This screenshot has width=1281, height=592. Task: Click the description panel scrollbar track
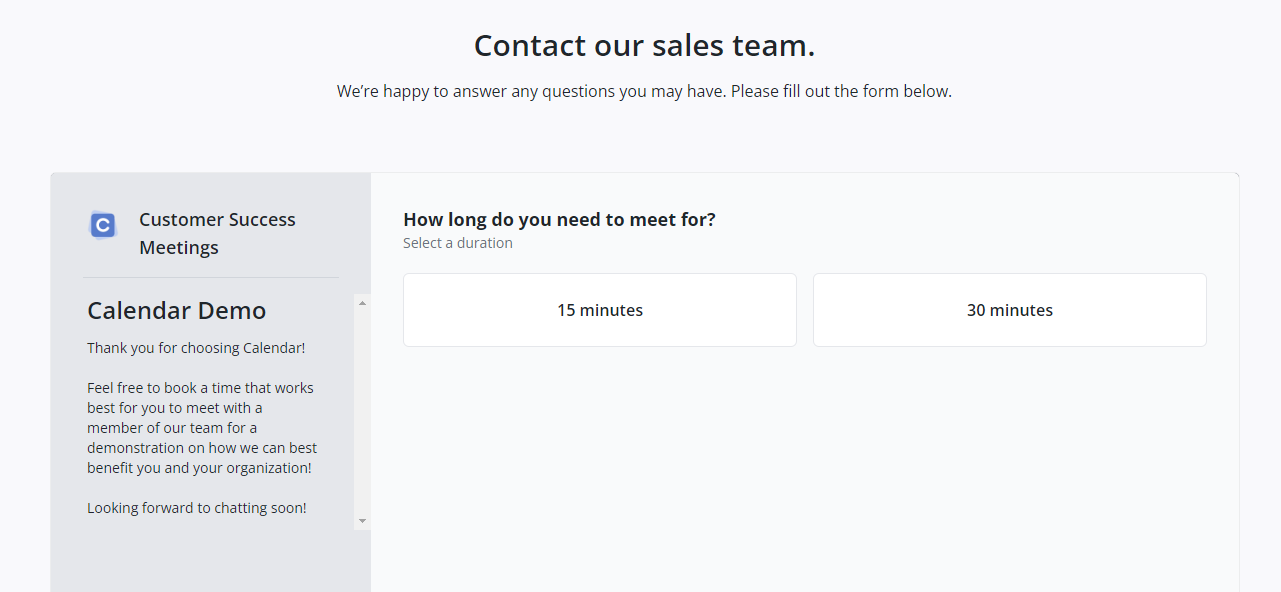click(x=362, y=410)
